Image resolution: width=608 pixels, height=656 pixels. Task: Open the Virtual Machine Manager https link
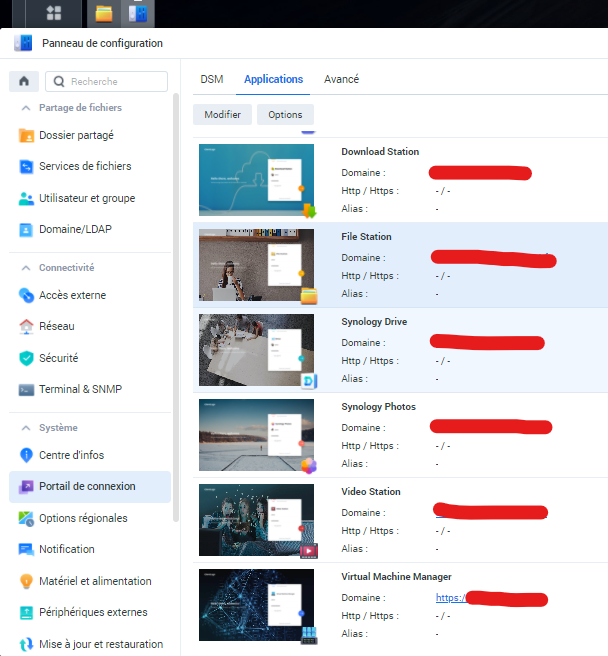[450, 598]
